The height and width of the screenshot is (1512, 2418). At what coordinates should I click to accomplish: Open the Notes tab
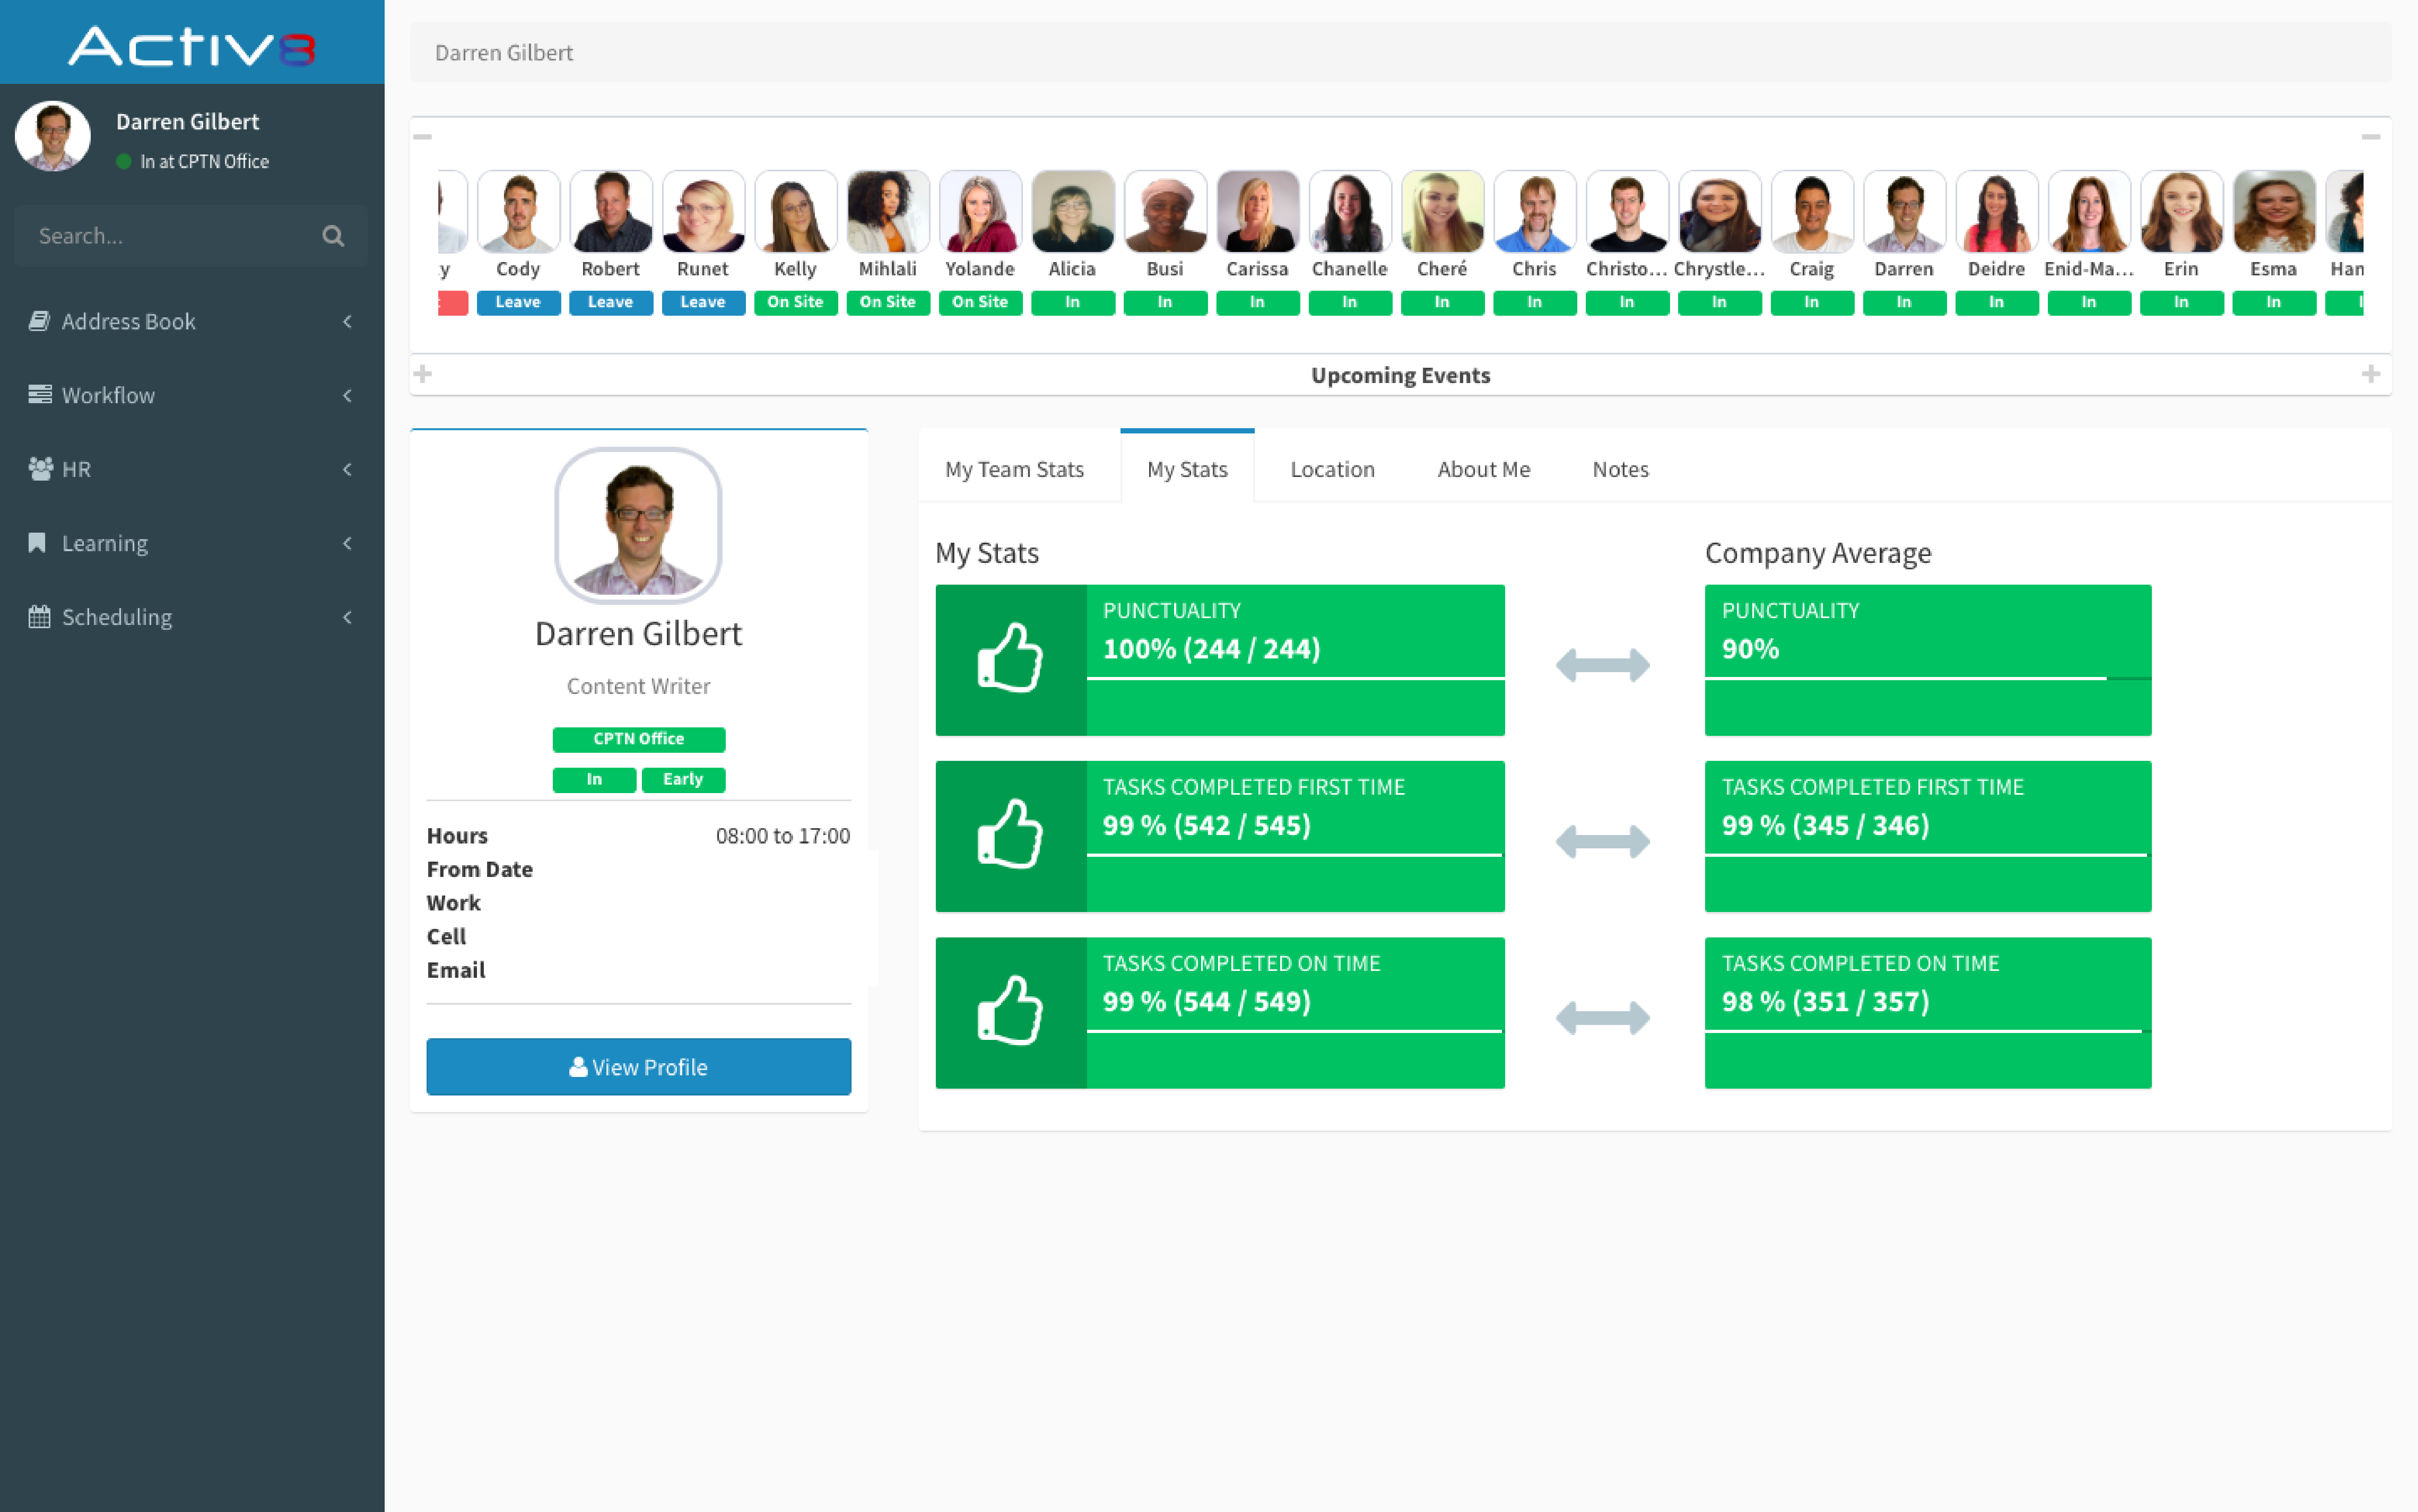pyautogui.click(x=1620, y=469)
